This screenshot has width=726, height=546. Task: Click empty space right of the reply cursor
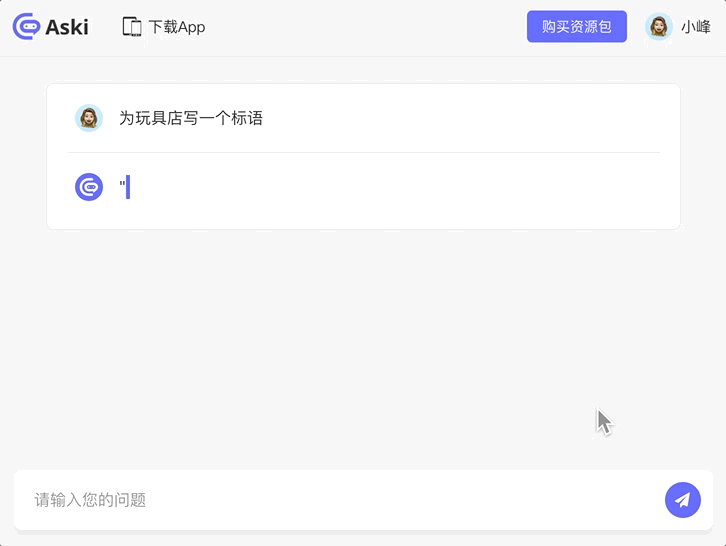[400, 188]
